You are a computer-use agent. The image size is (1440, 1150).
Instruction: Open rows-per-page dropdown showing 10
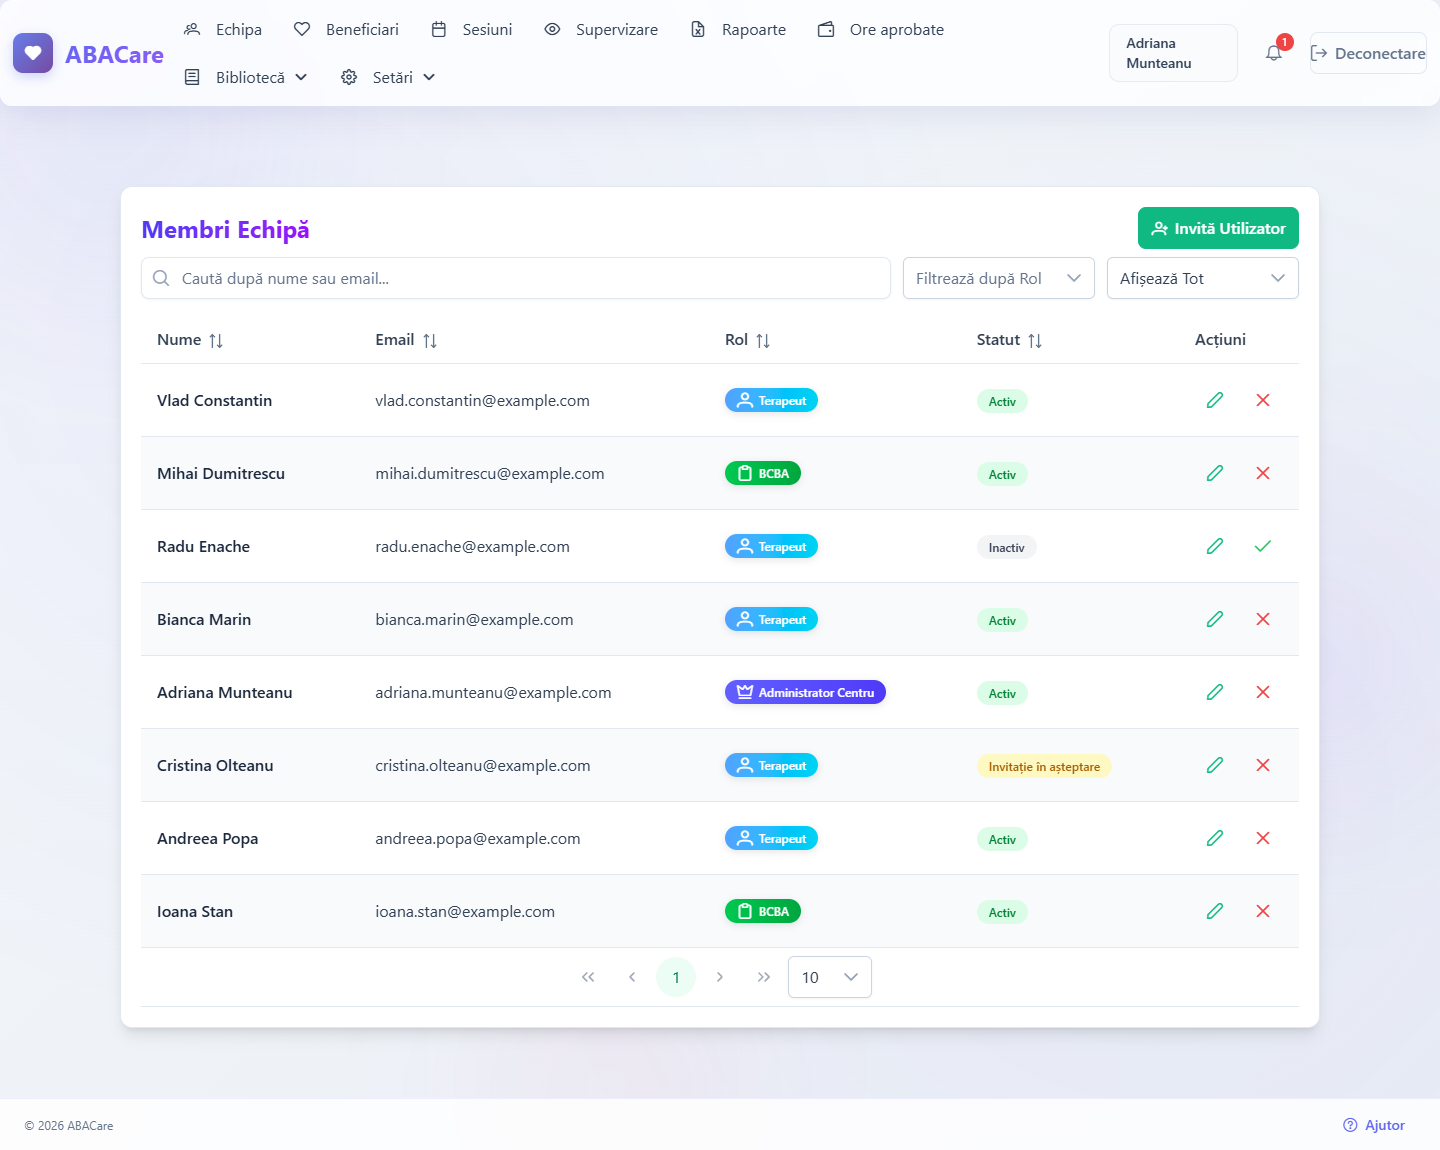tap(830, 977)
